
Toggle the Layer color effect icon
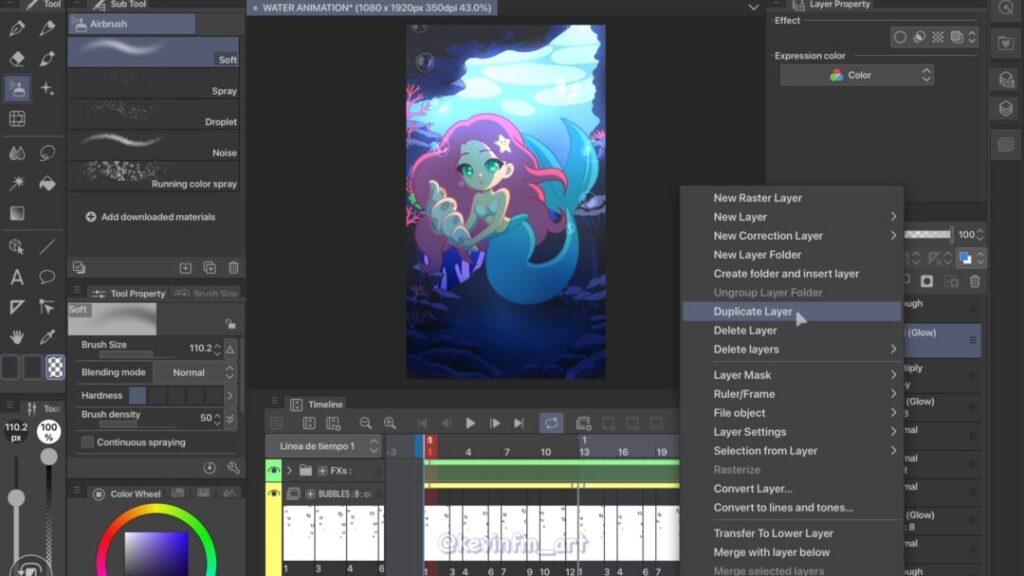[x=957, y=37]
